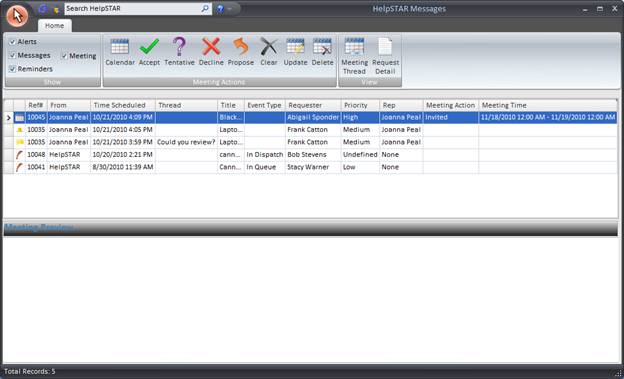
Task: Click the 'In Dispatch' event type cell
Action: tap(265, 154)
